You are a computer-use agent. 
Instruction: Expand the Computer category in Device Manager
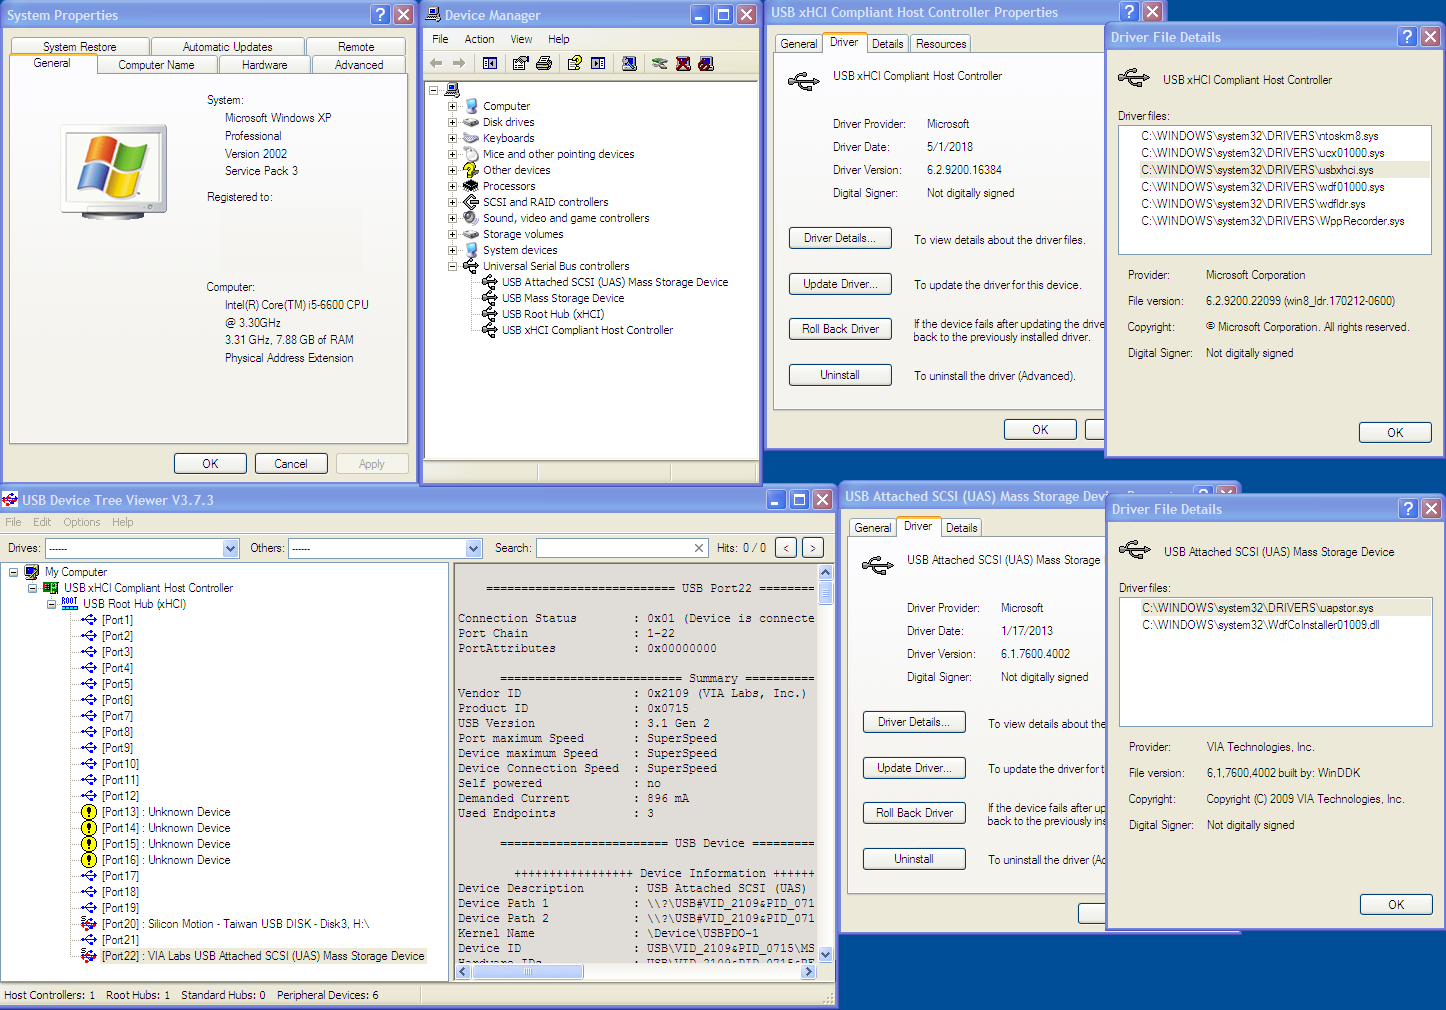(x=452, y=106)
